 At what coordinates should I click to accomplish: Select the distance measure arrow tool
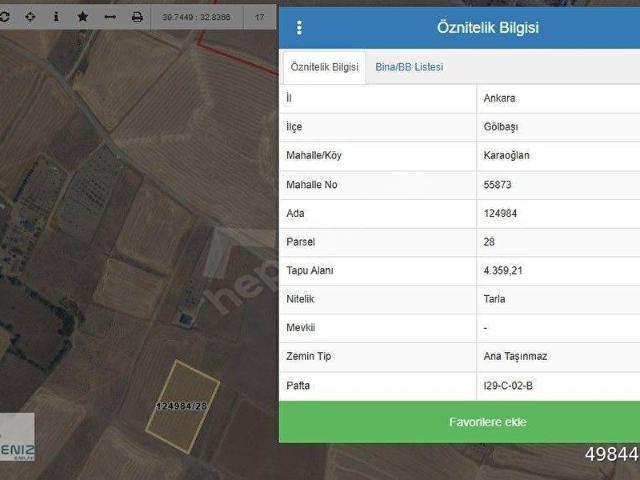coord(110,17)
